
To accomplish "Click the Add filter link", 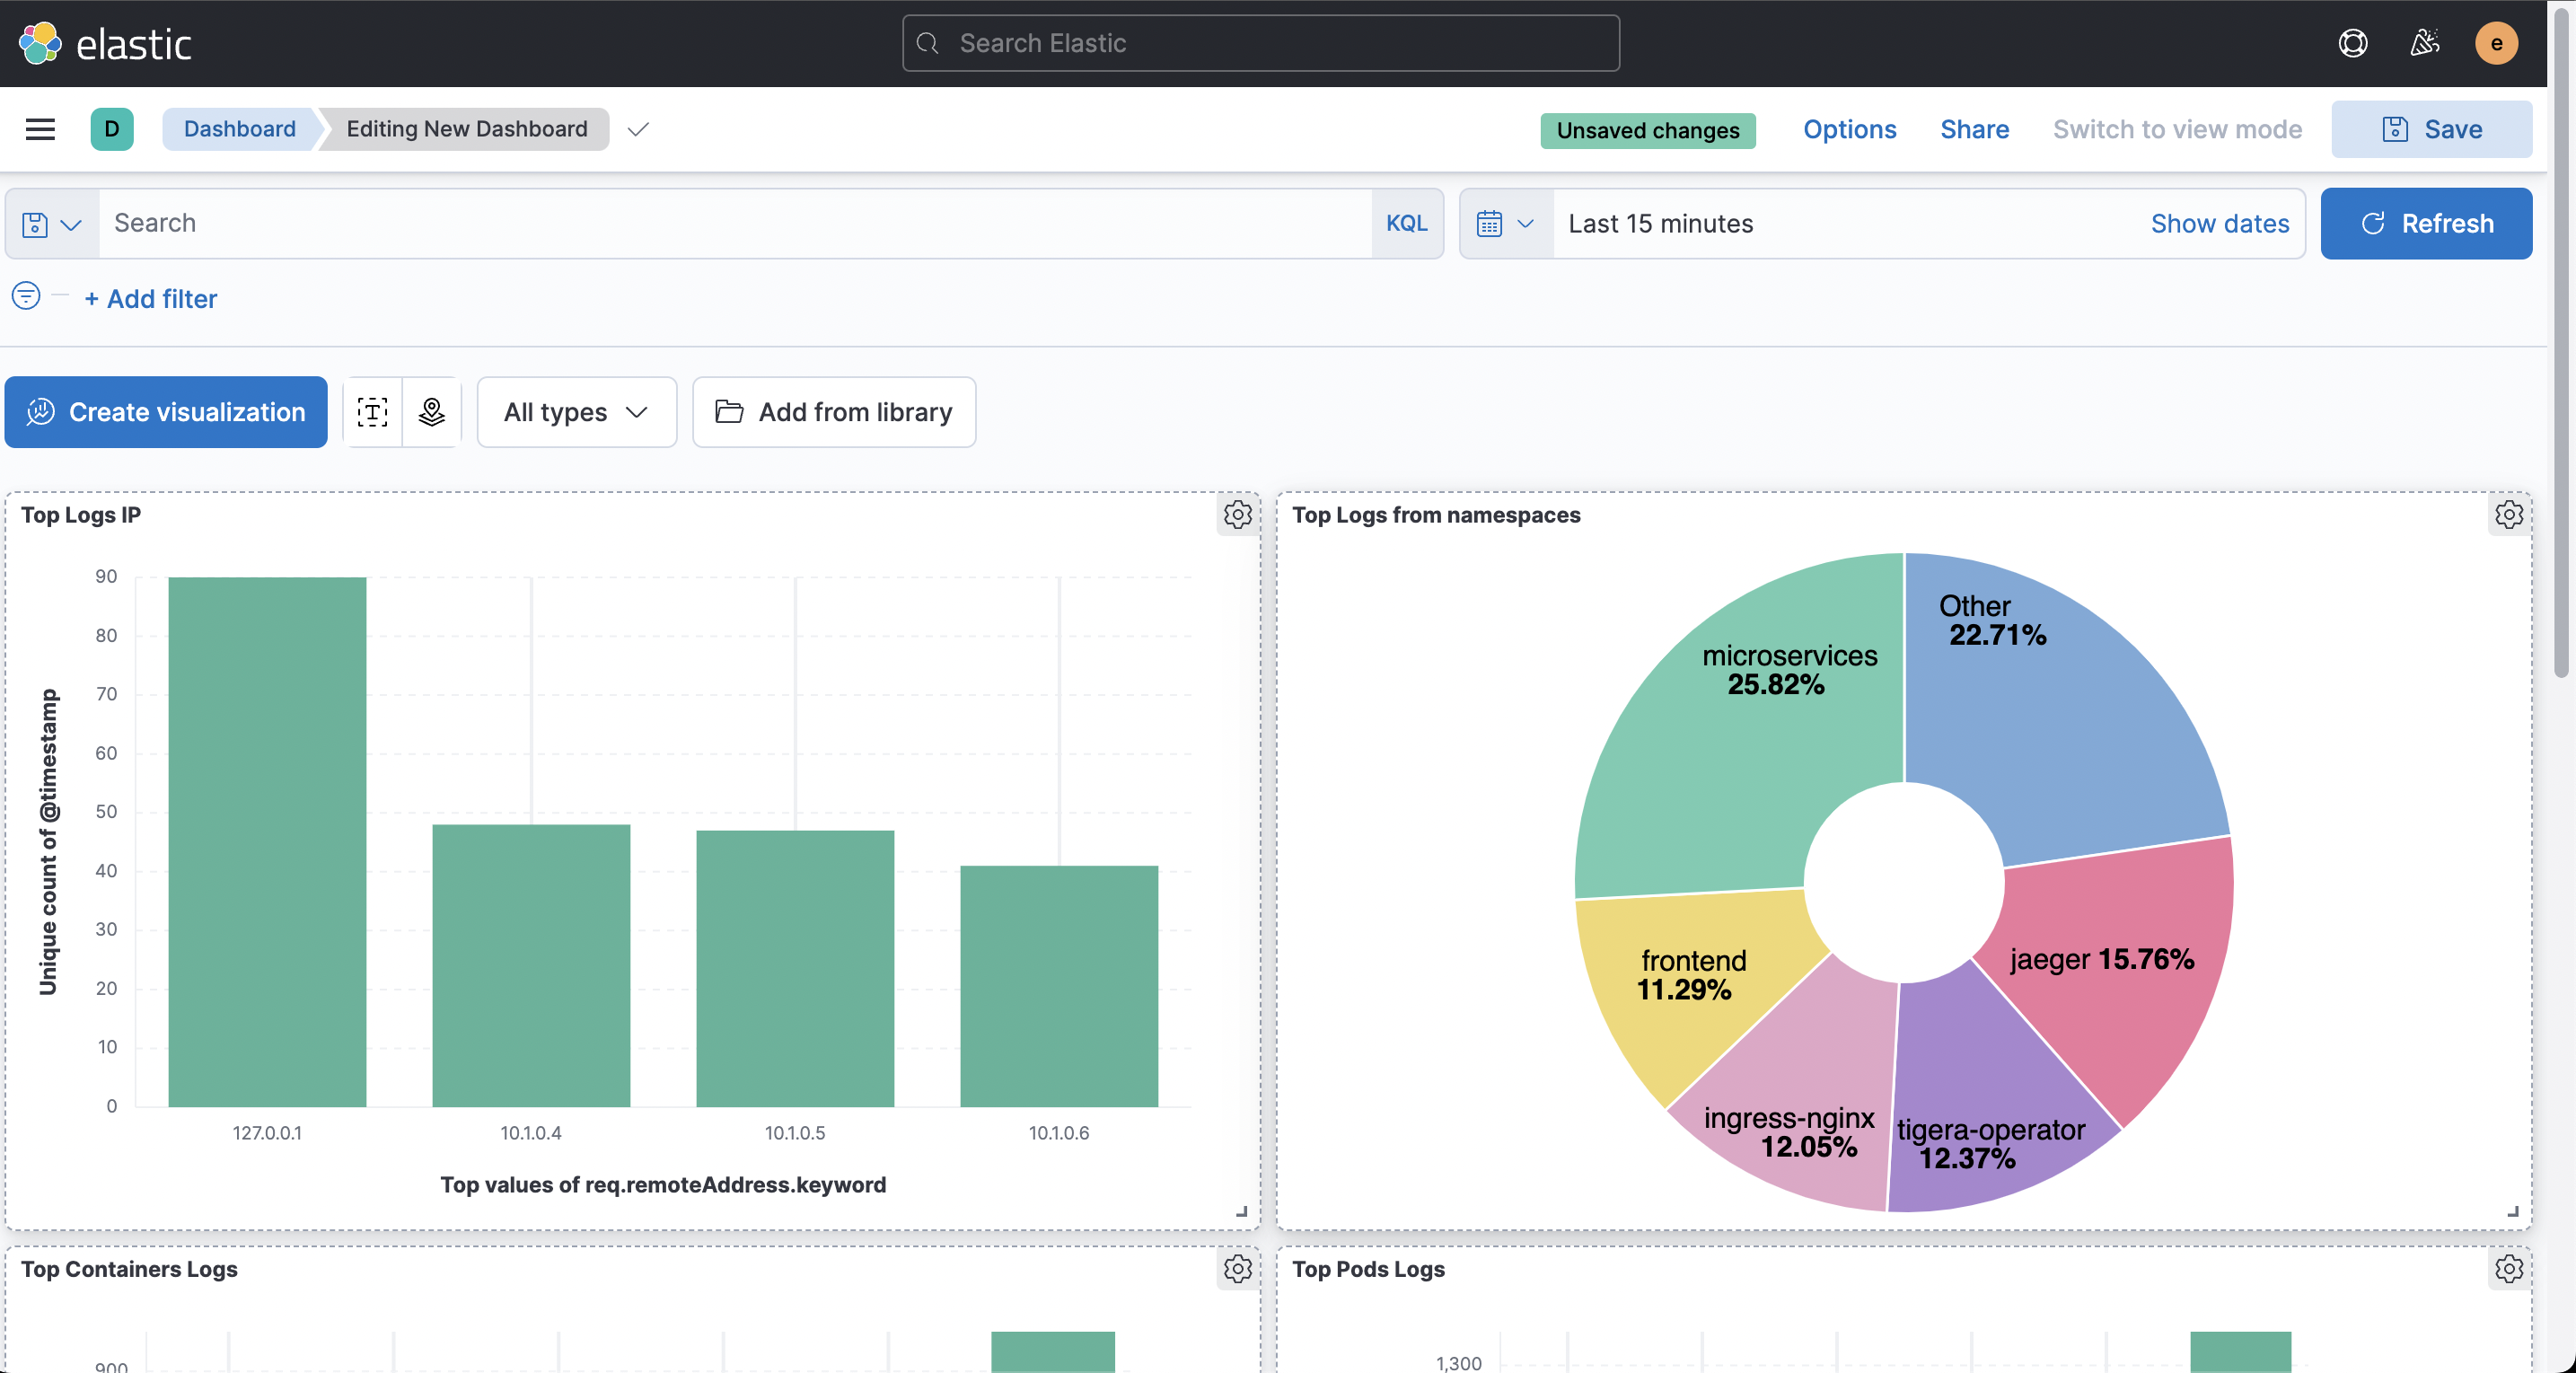I will [151, 299].
